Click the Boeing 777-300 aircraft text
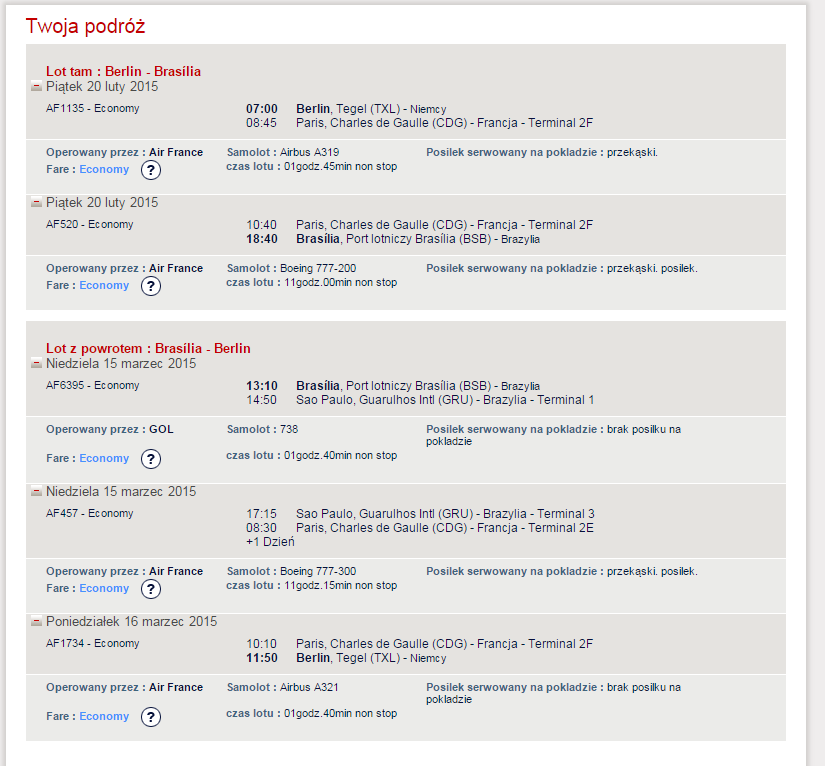The height and width of the screenshot is (766, 825). (318, 571)
